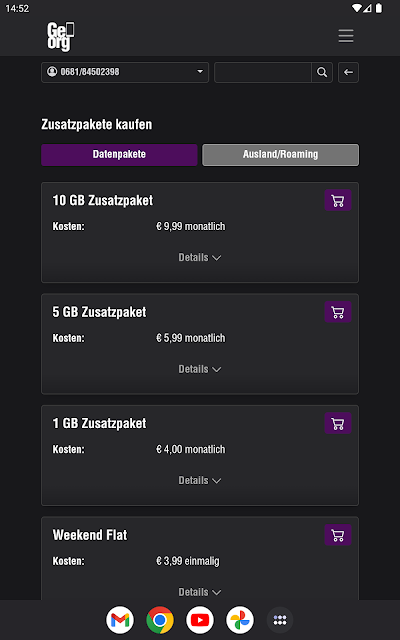
Task: Click the back arrow button
Action: point(348,72)
